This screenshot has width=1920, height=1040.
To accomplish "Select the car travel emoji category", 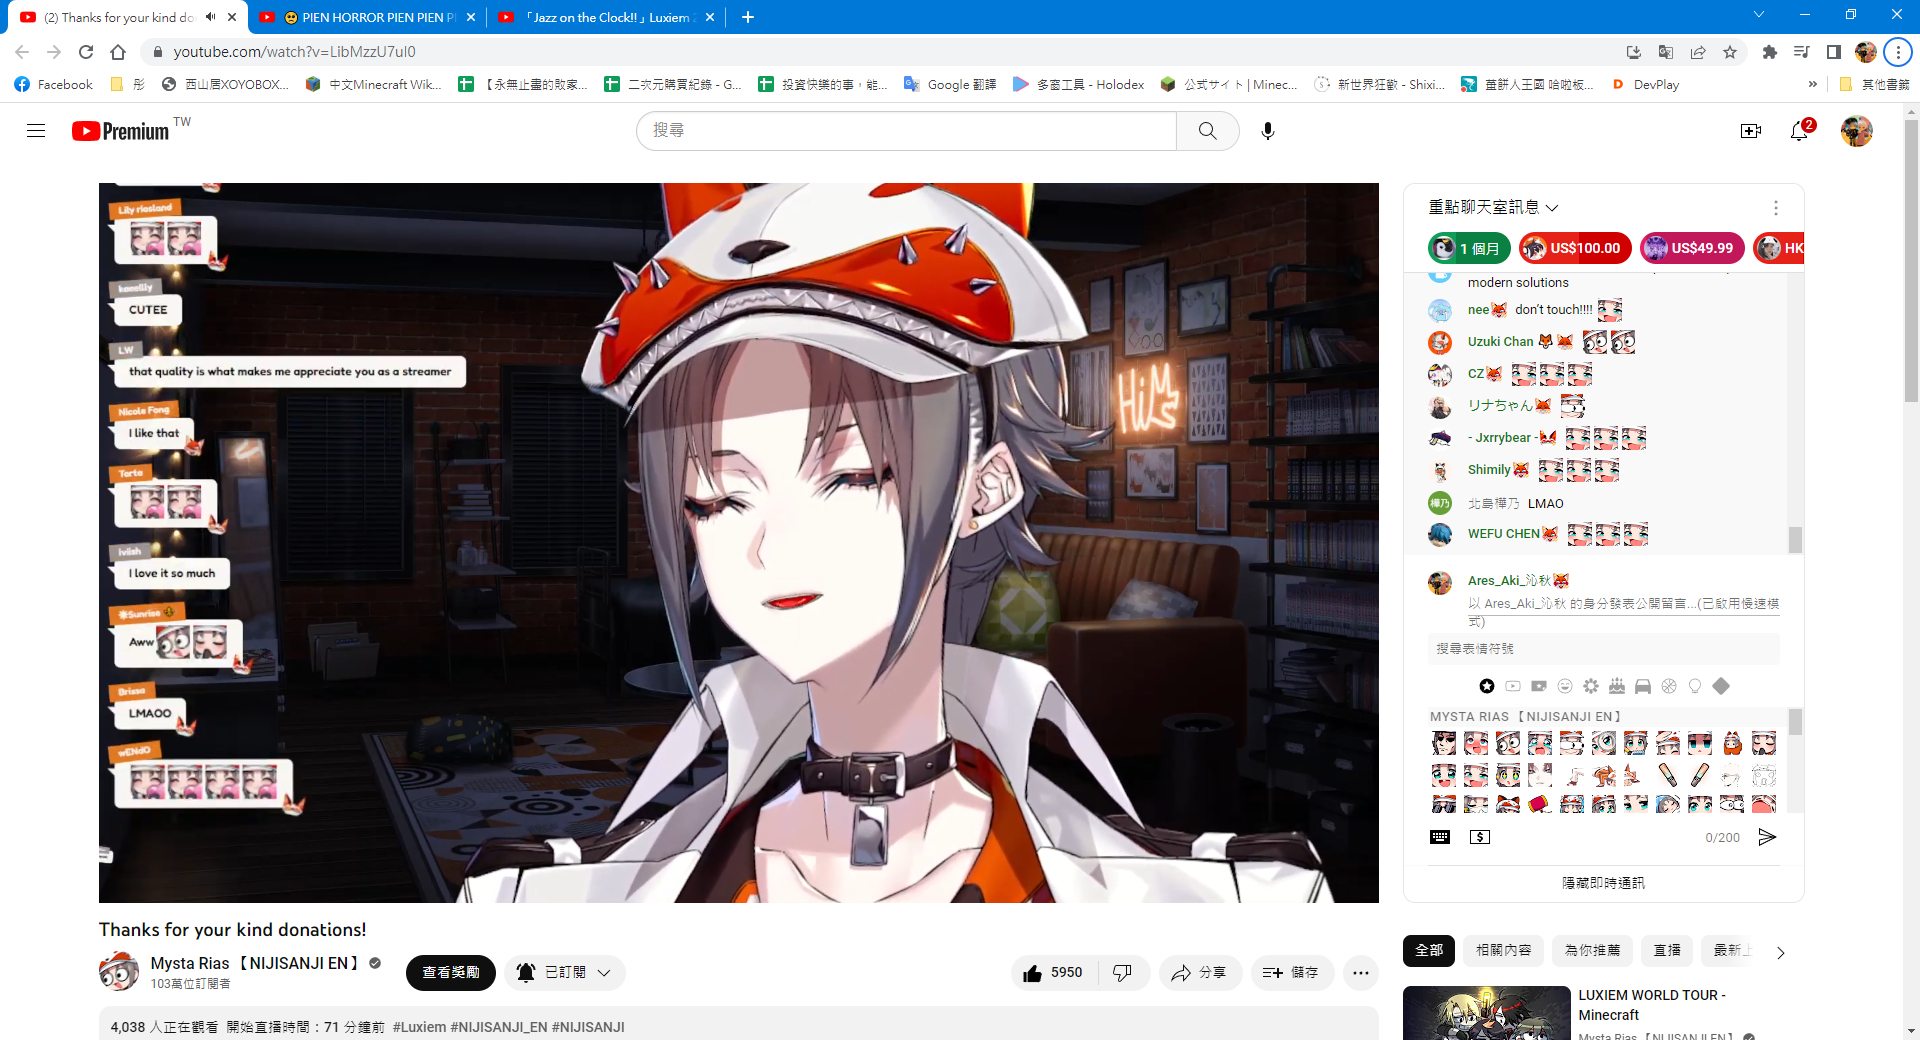I will 1643,686.
